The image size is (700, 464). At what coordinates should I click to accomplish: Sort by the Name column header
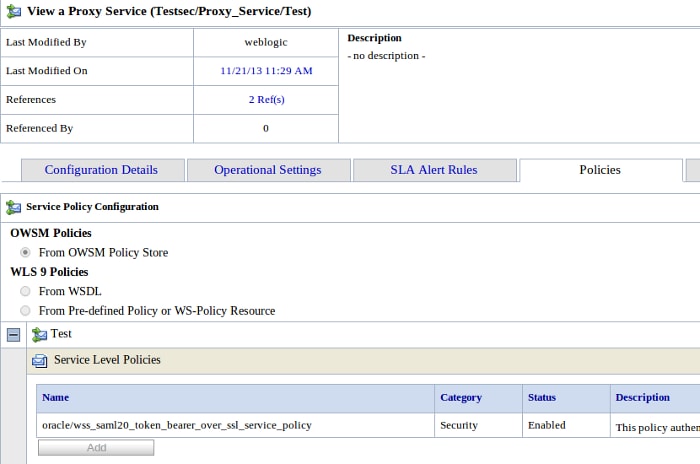(56, 398)
